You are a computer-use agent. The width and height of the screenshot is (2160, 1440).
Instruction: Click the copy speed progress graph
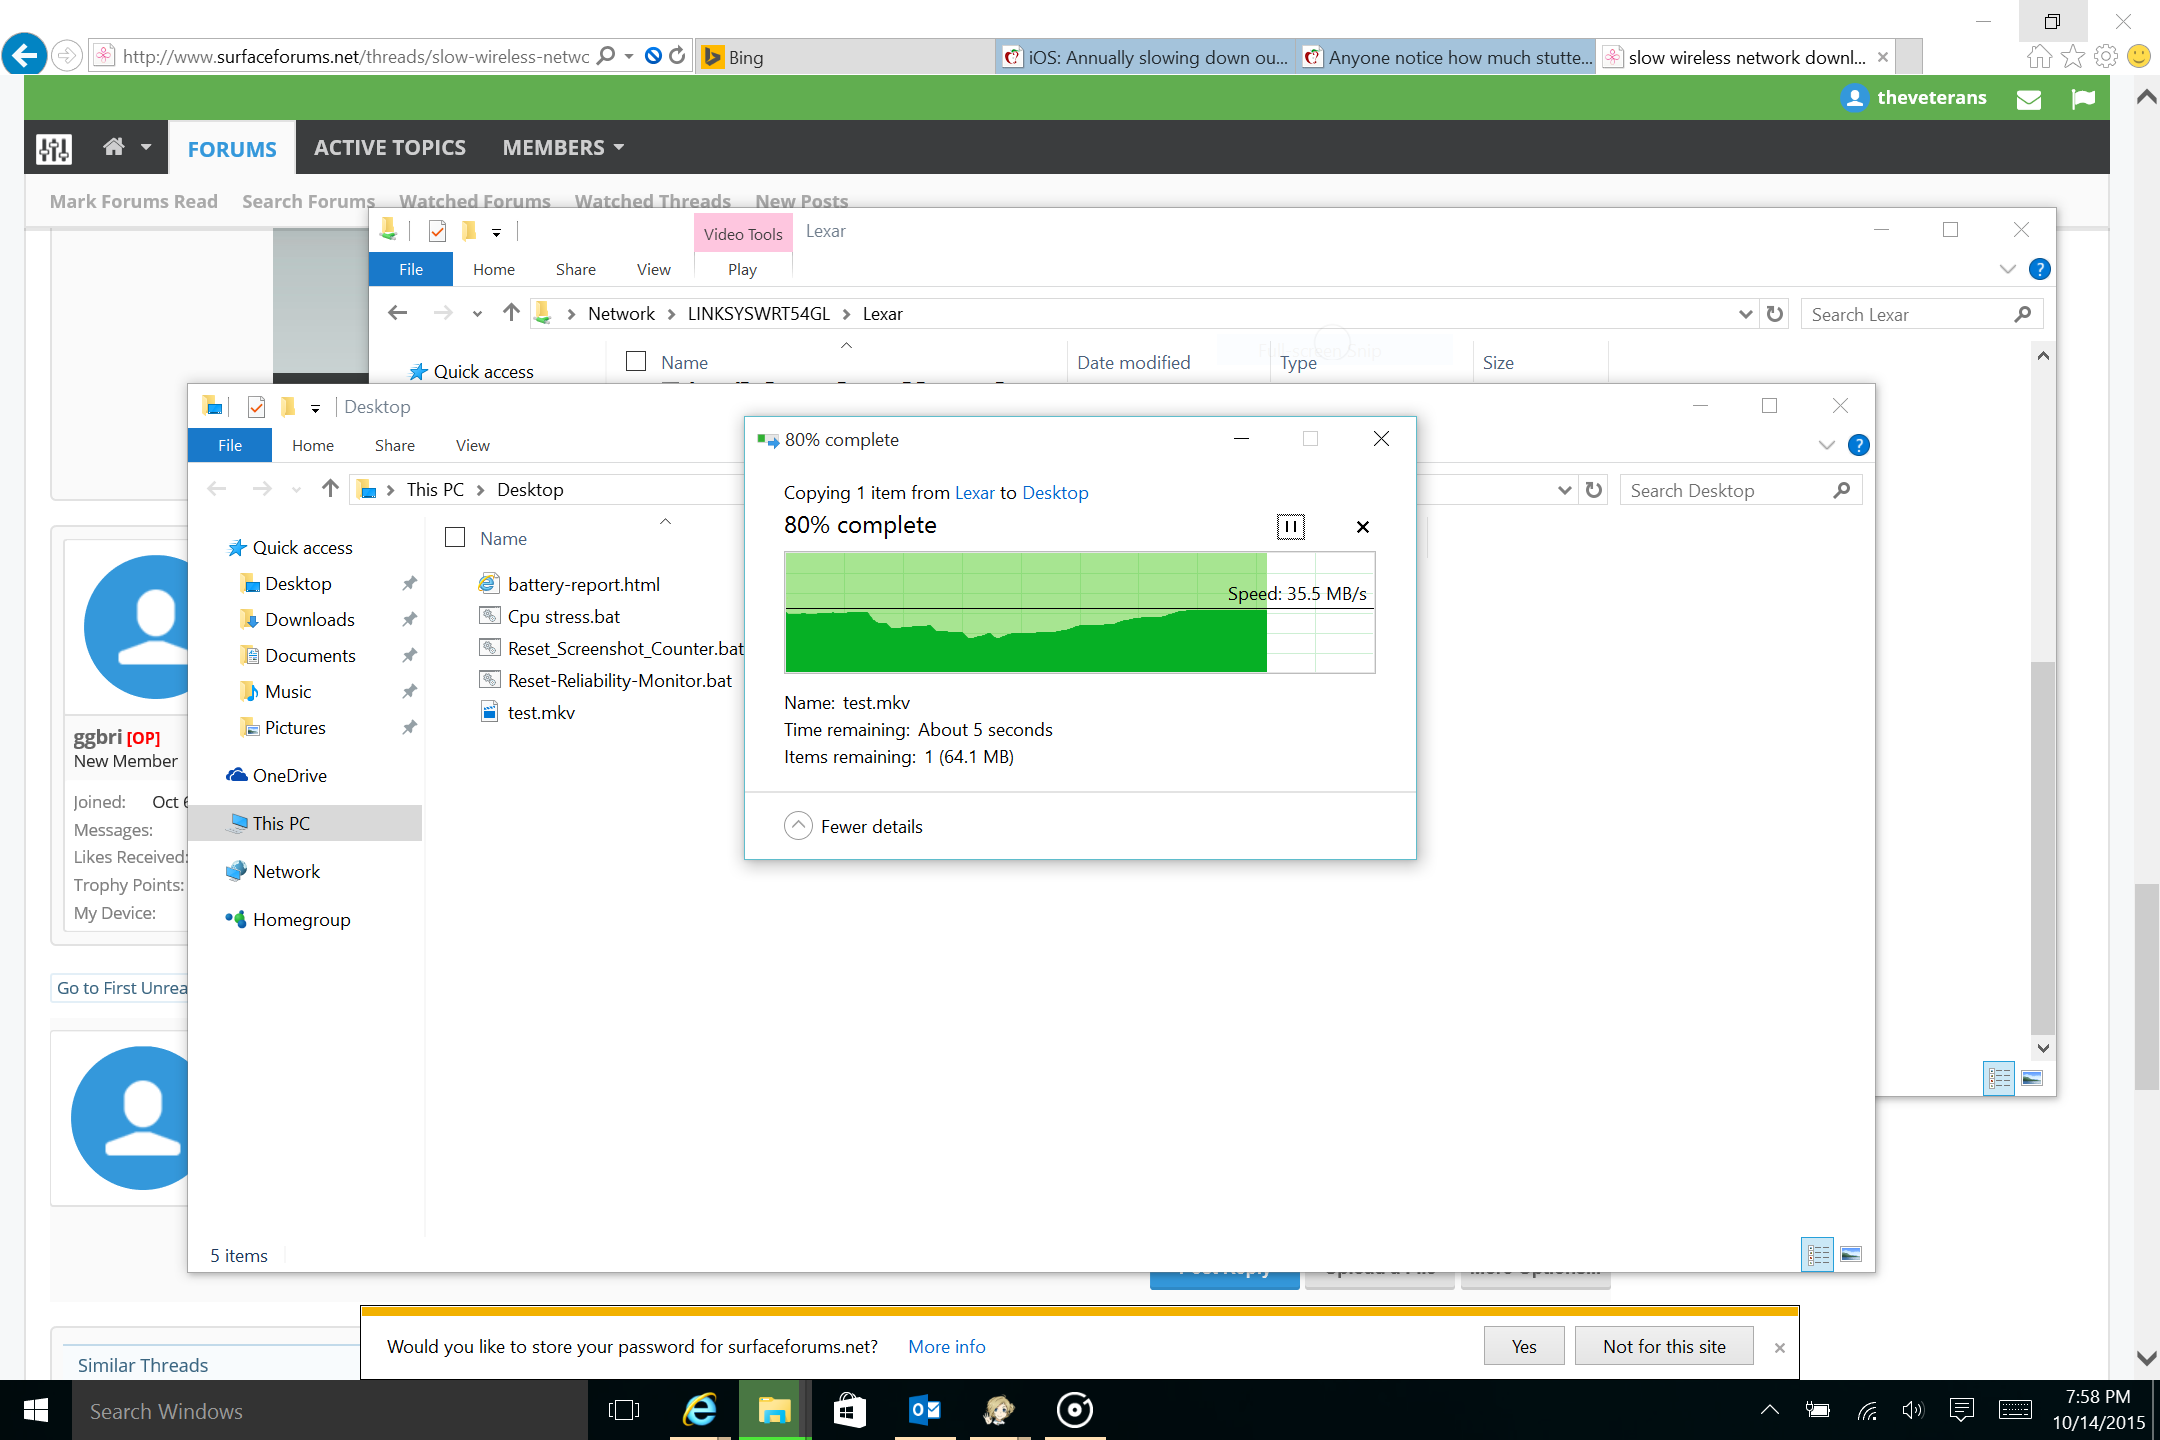(1080, 612)
